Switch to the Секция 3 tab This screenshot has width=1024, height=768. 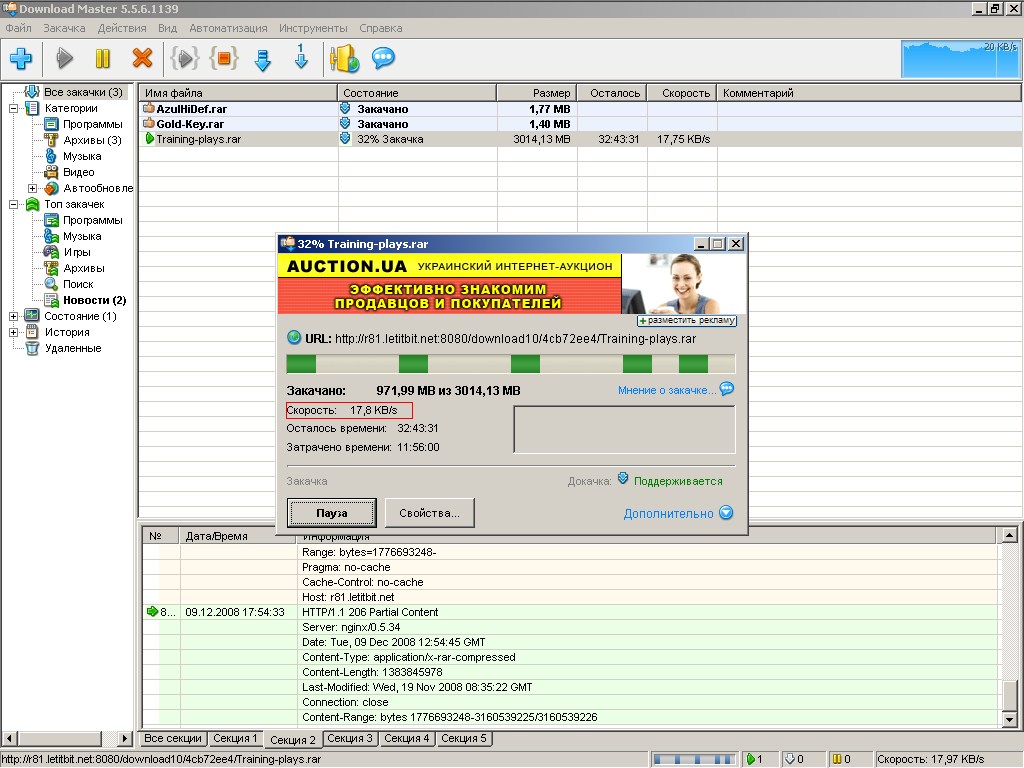350,739
